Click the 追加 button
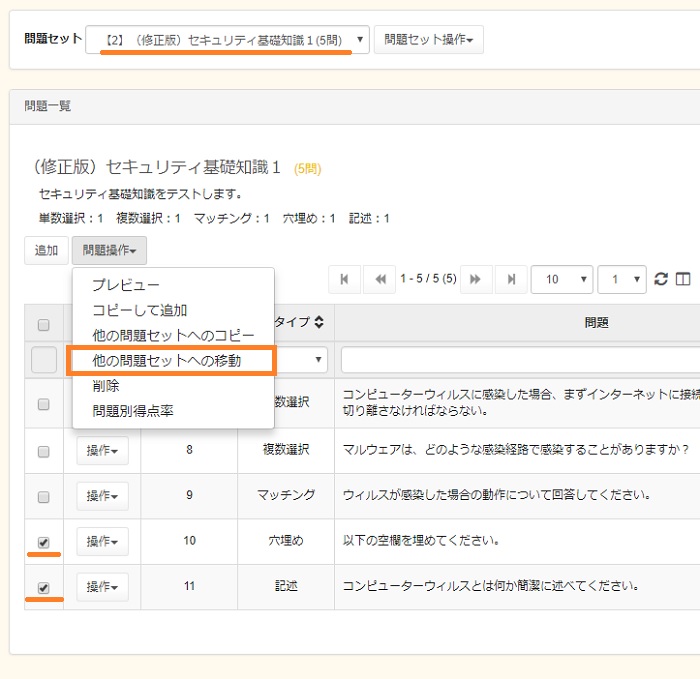The width and height of the screenshot is (700, 679). (46, 251)
